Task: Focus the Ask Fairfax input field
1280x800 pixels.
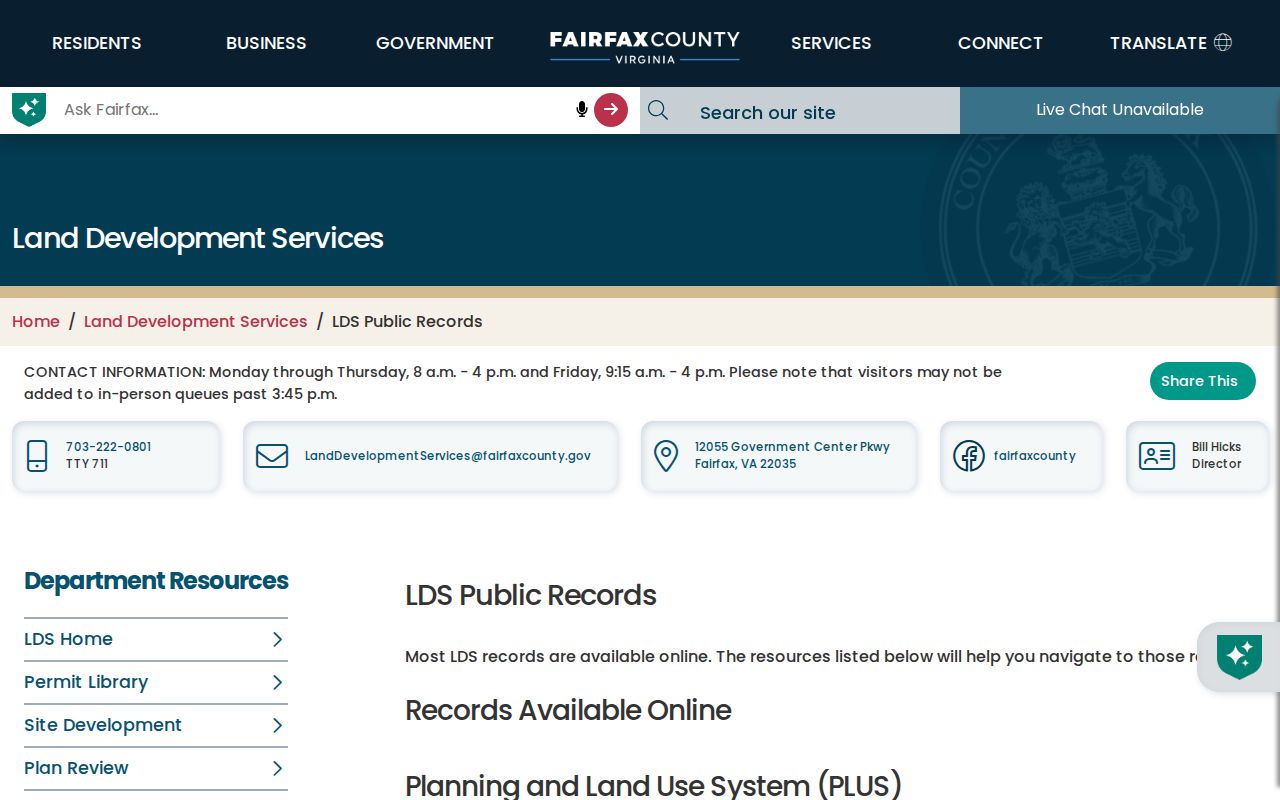Action: tap(310, 110)
